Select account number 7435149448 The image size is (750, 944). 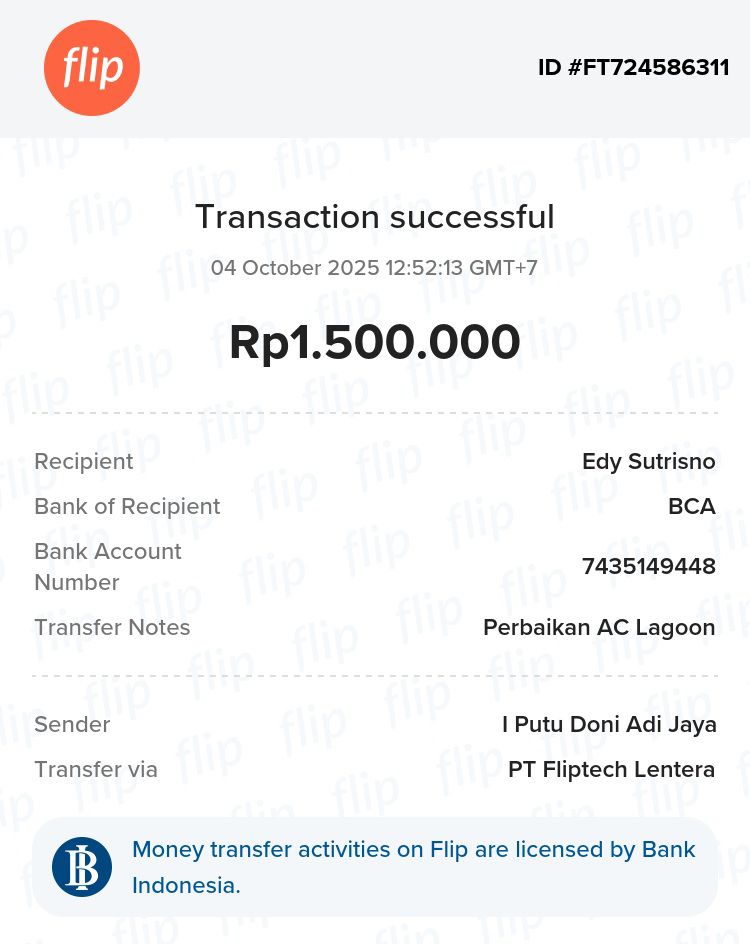pos(648,567)
